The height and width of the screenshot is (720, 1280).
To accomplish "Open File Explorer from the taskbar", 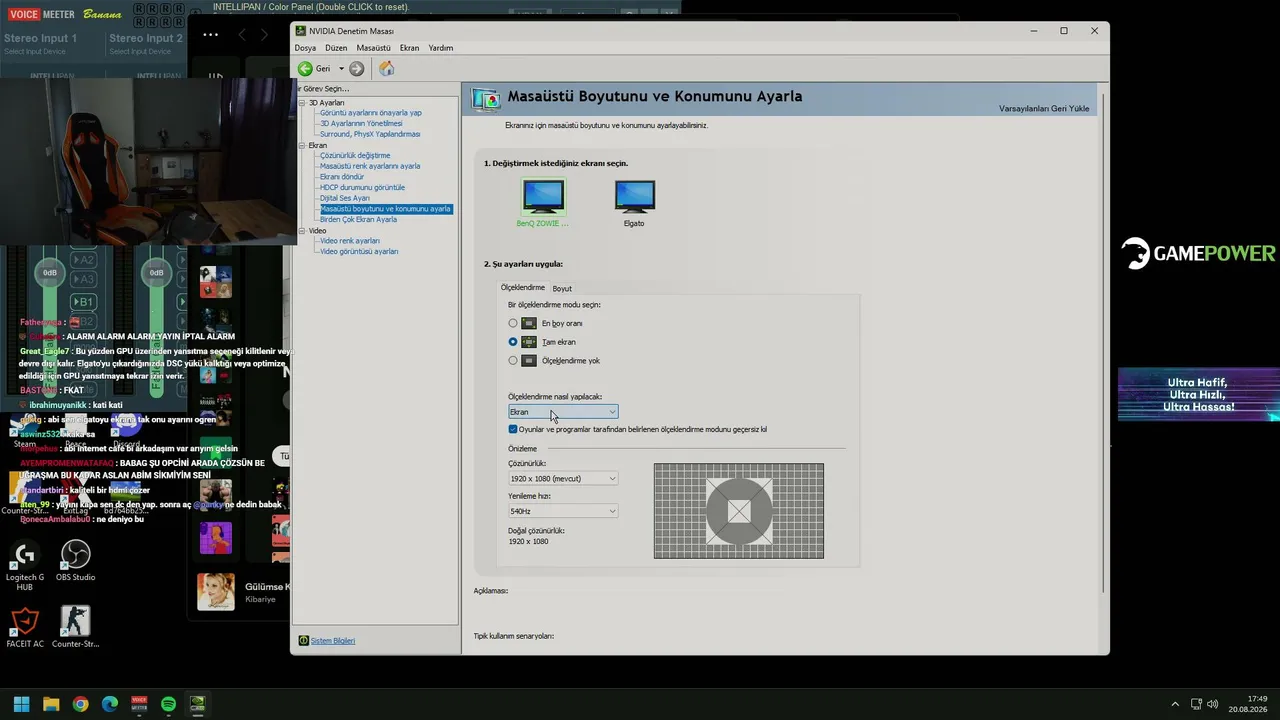I will [51, 704].
